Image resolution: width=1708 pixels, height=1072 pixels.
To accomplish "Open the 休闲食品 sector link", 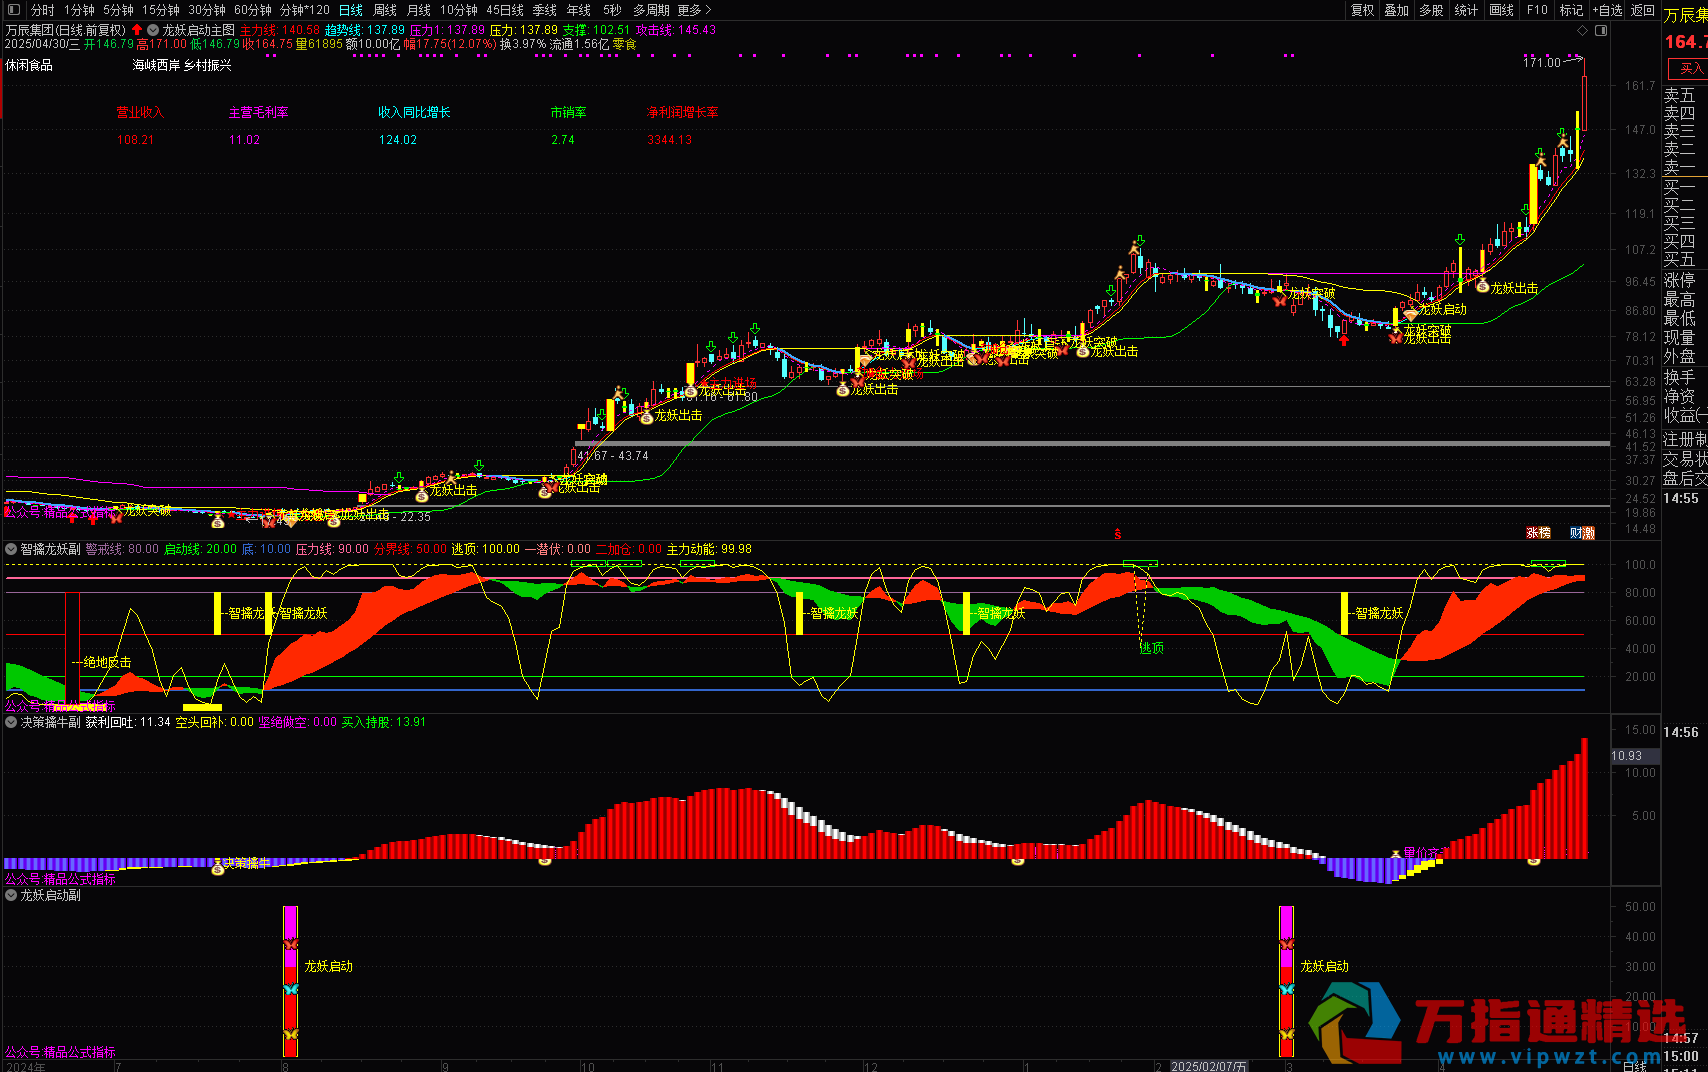I will pos(29,65).
